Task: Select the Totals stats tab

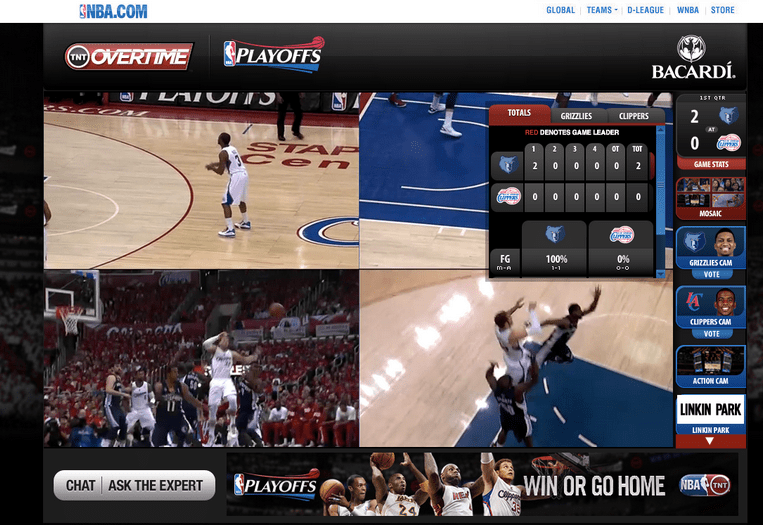Action: [519, 113]
